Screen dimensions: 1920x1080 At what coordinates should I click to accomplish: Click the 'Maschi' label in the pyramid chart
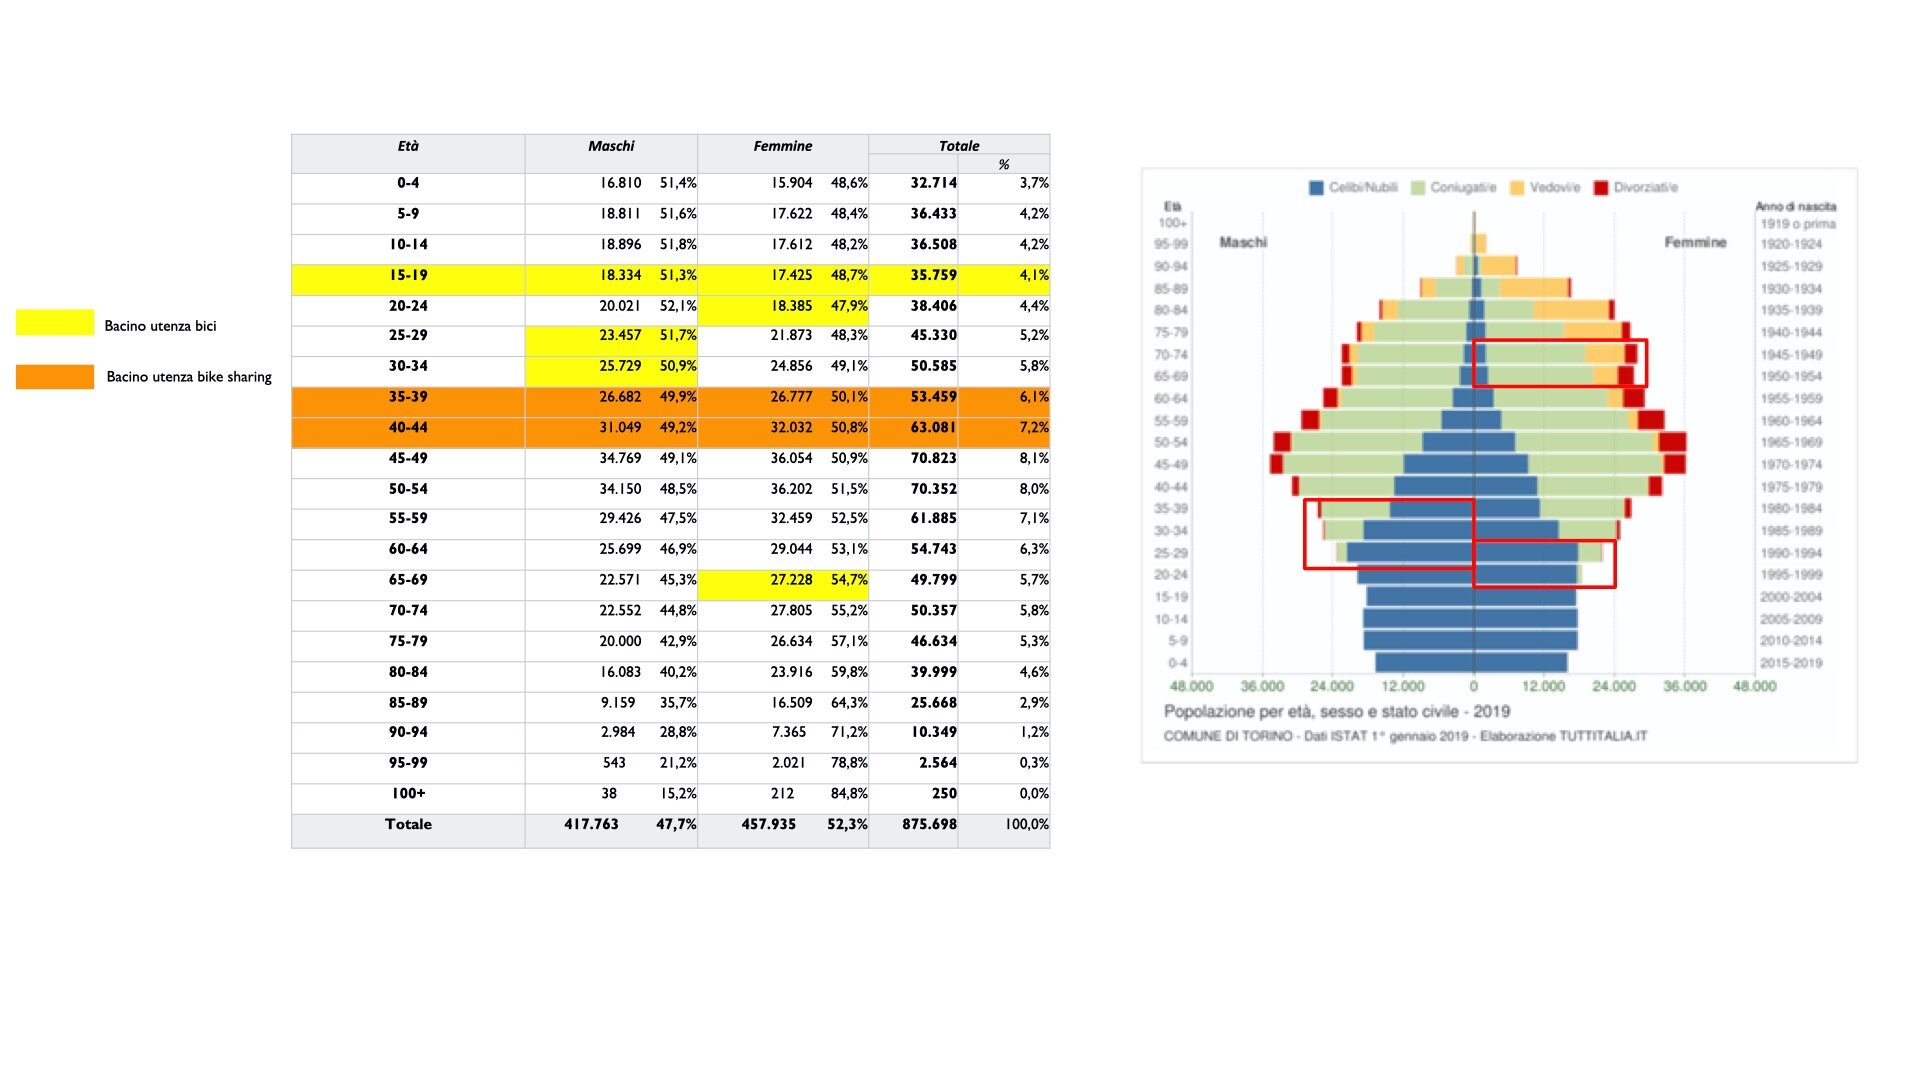coord(1243,242)
